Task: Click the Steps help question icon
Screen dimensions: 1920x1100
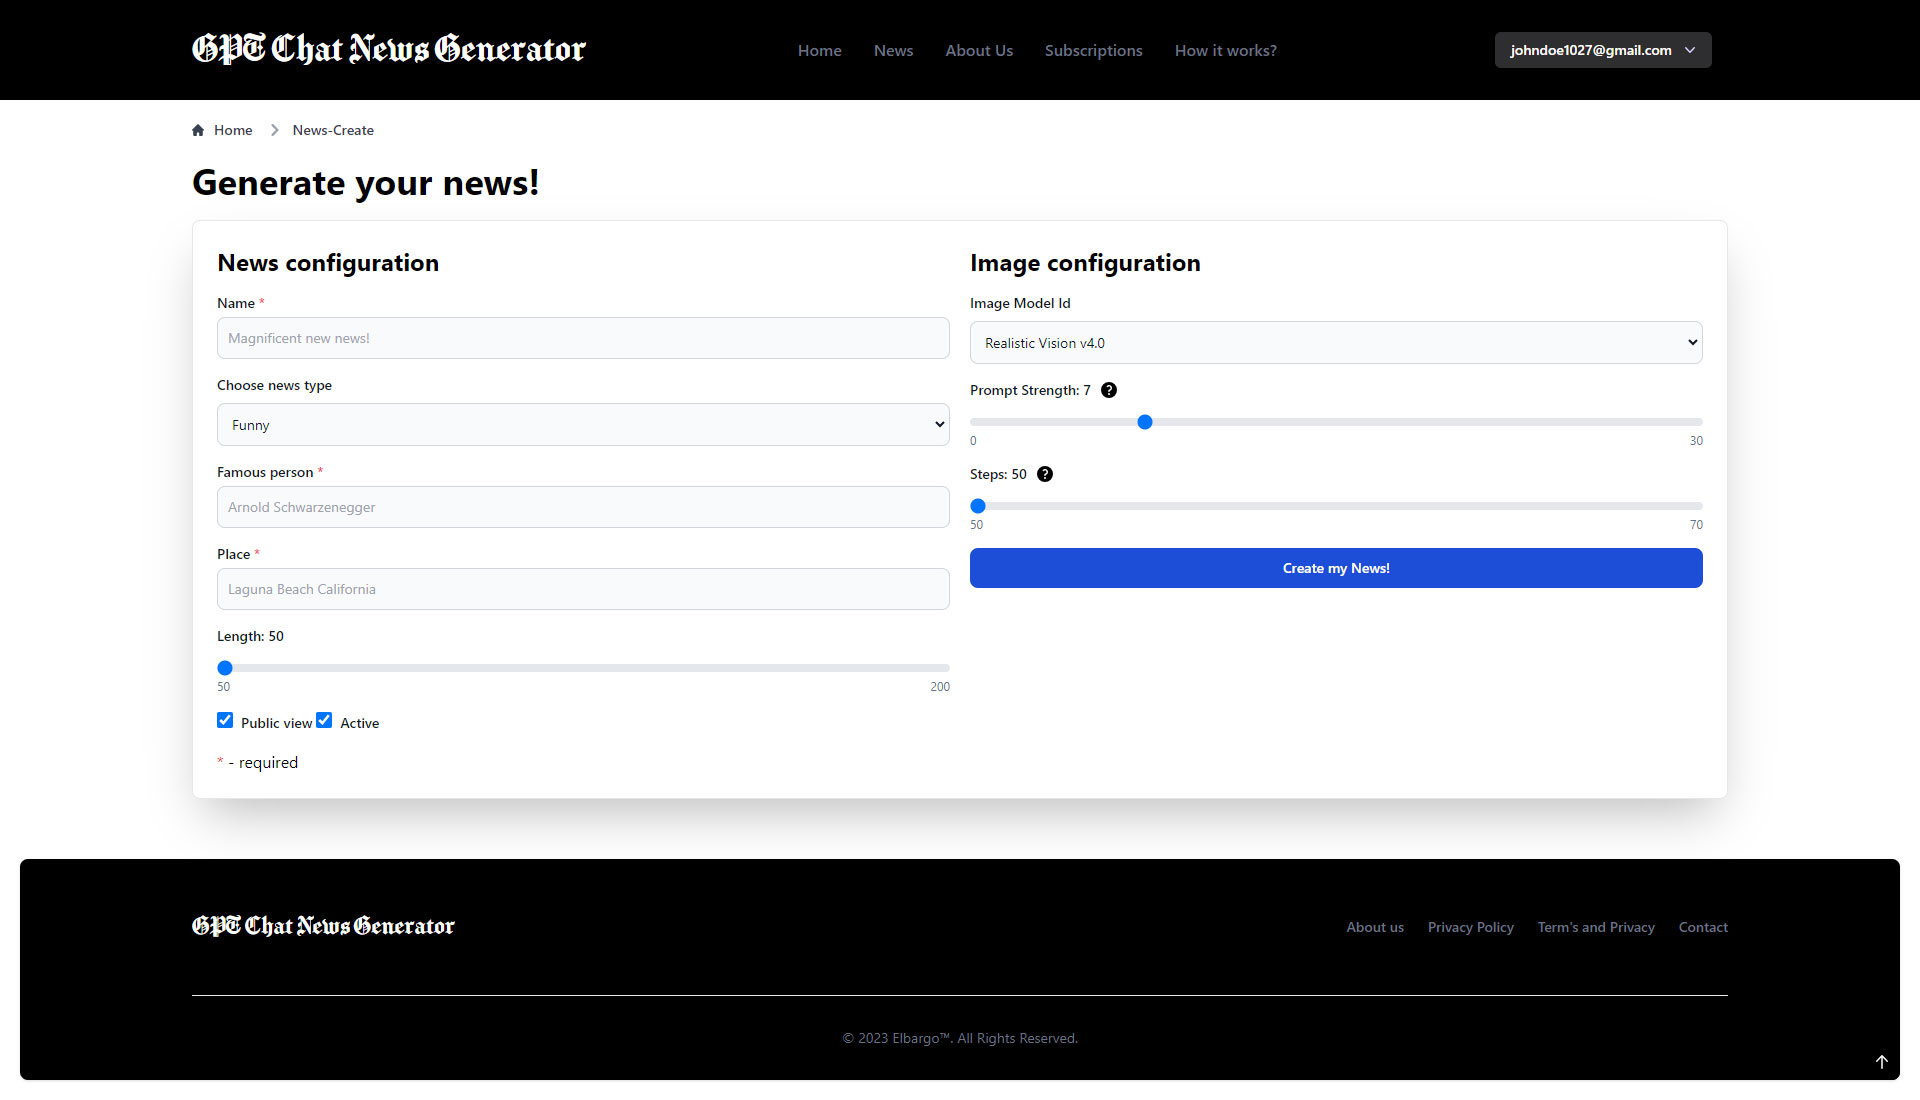Action: (x=1045, y=474)
